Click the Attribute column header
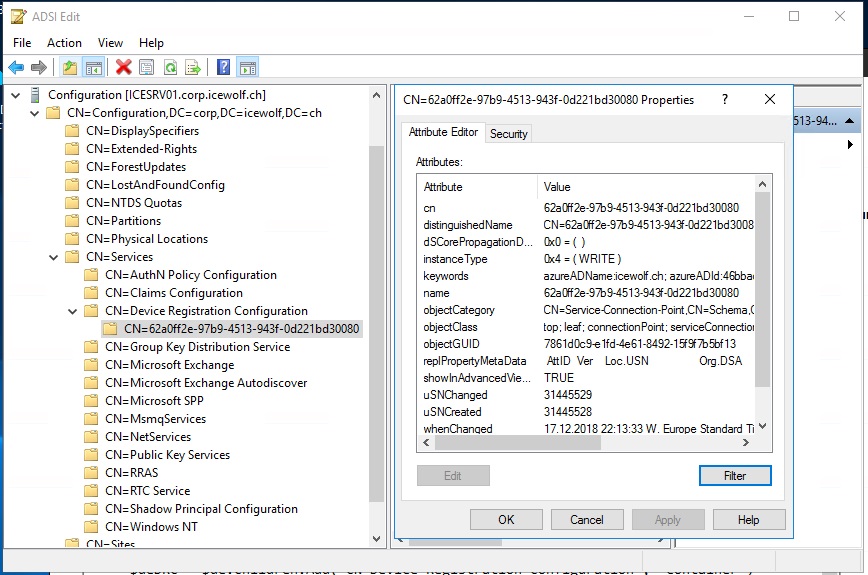Image resolution: width=868 pixels, height=575 pixels. (478, 187)
